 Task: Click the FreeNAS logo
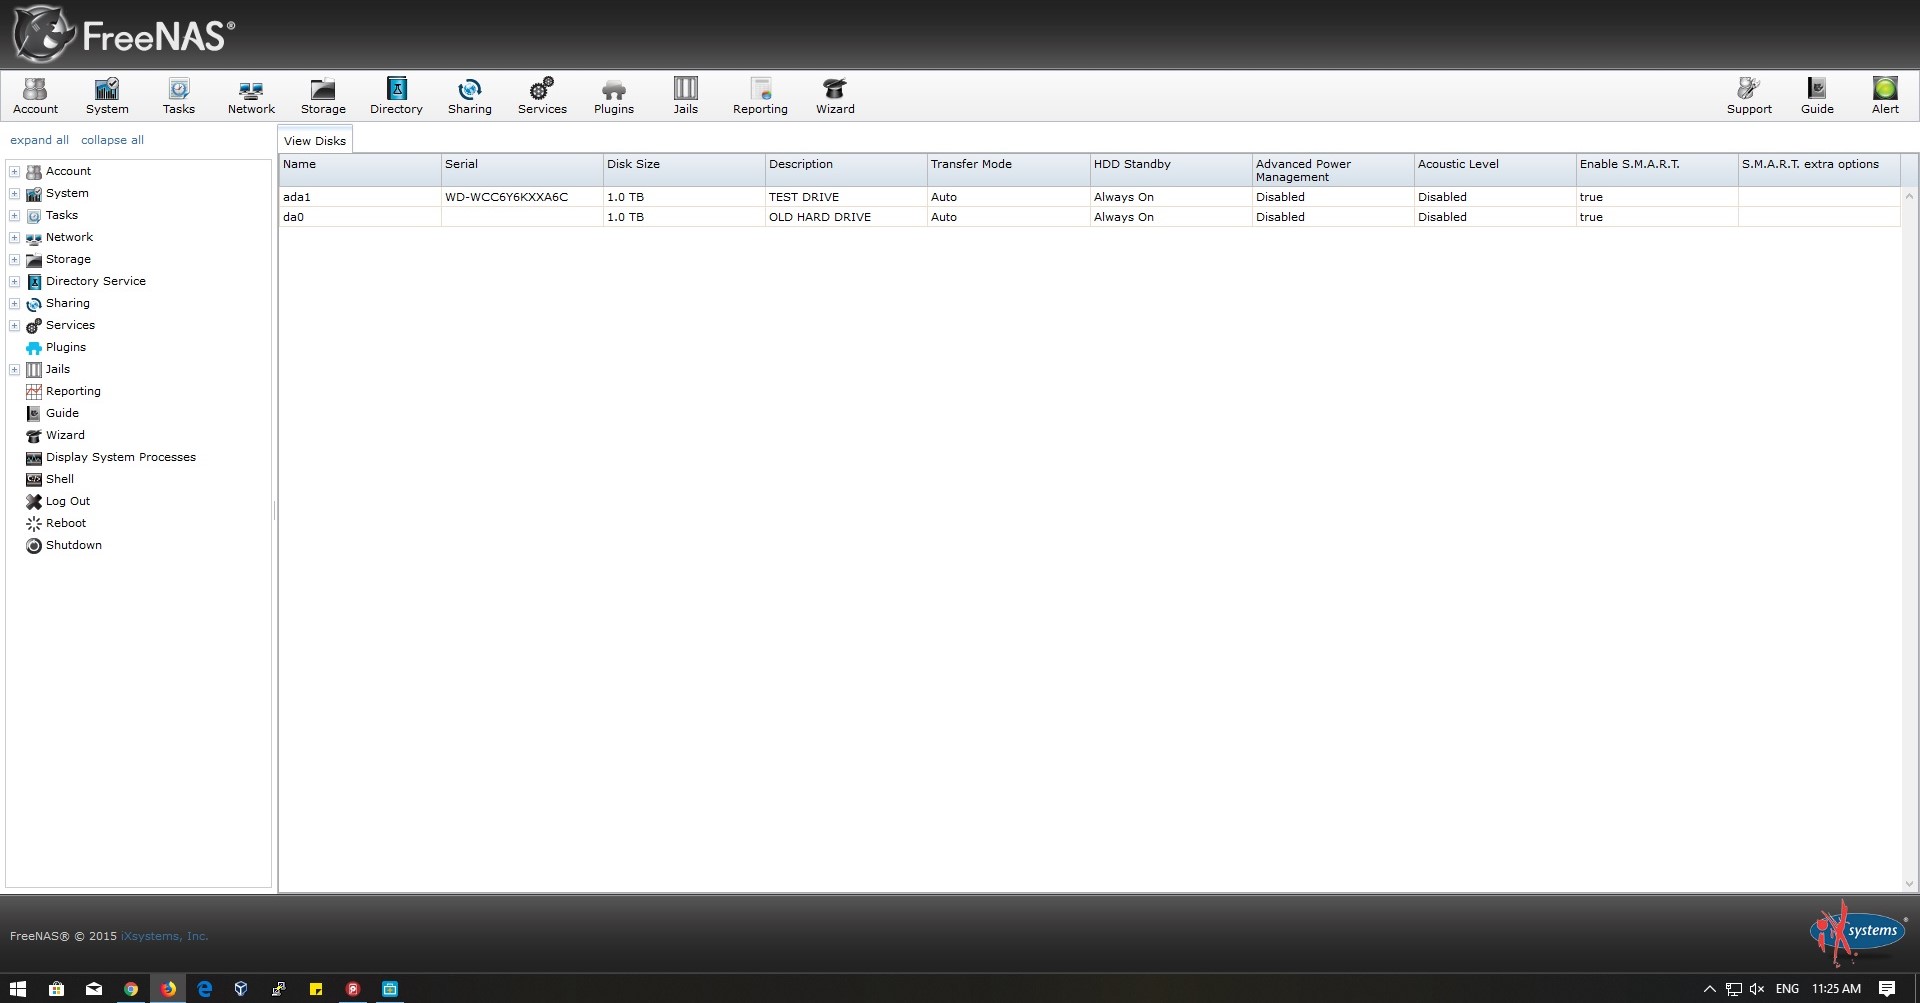[x=124, y=34]
